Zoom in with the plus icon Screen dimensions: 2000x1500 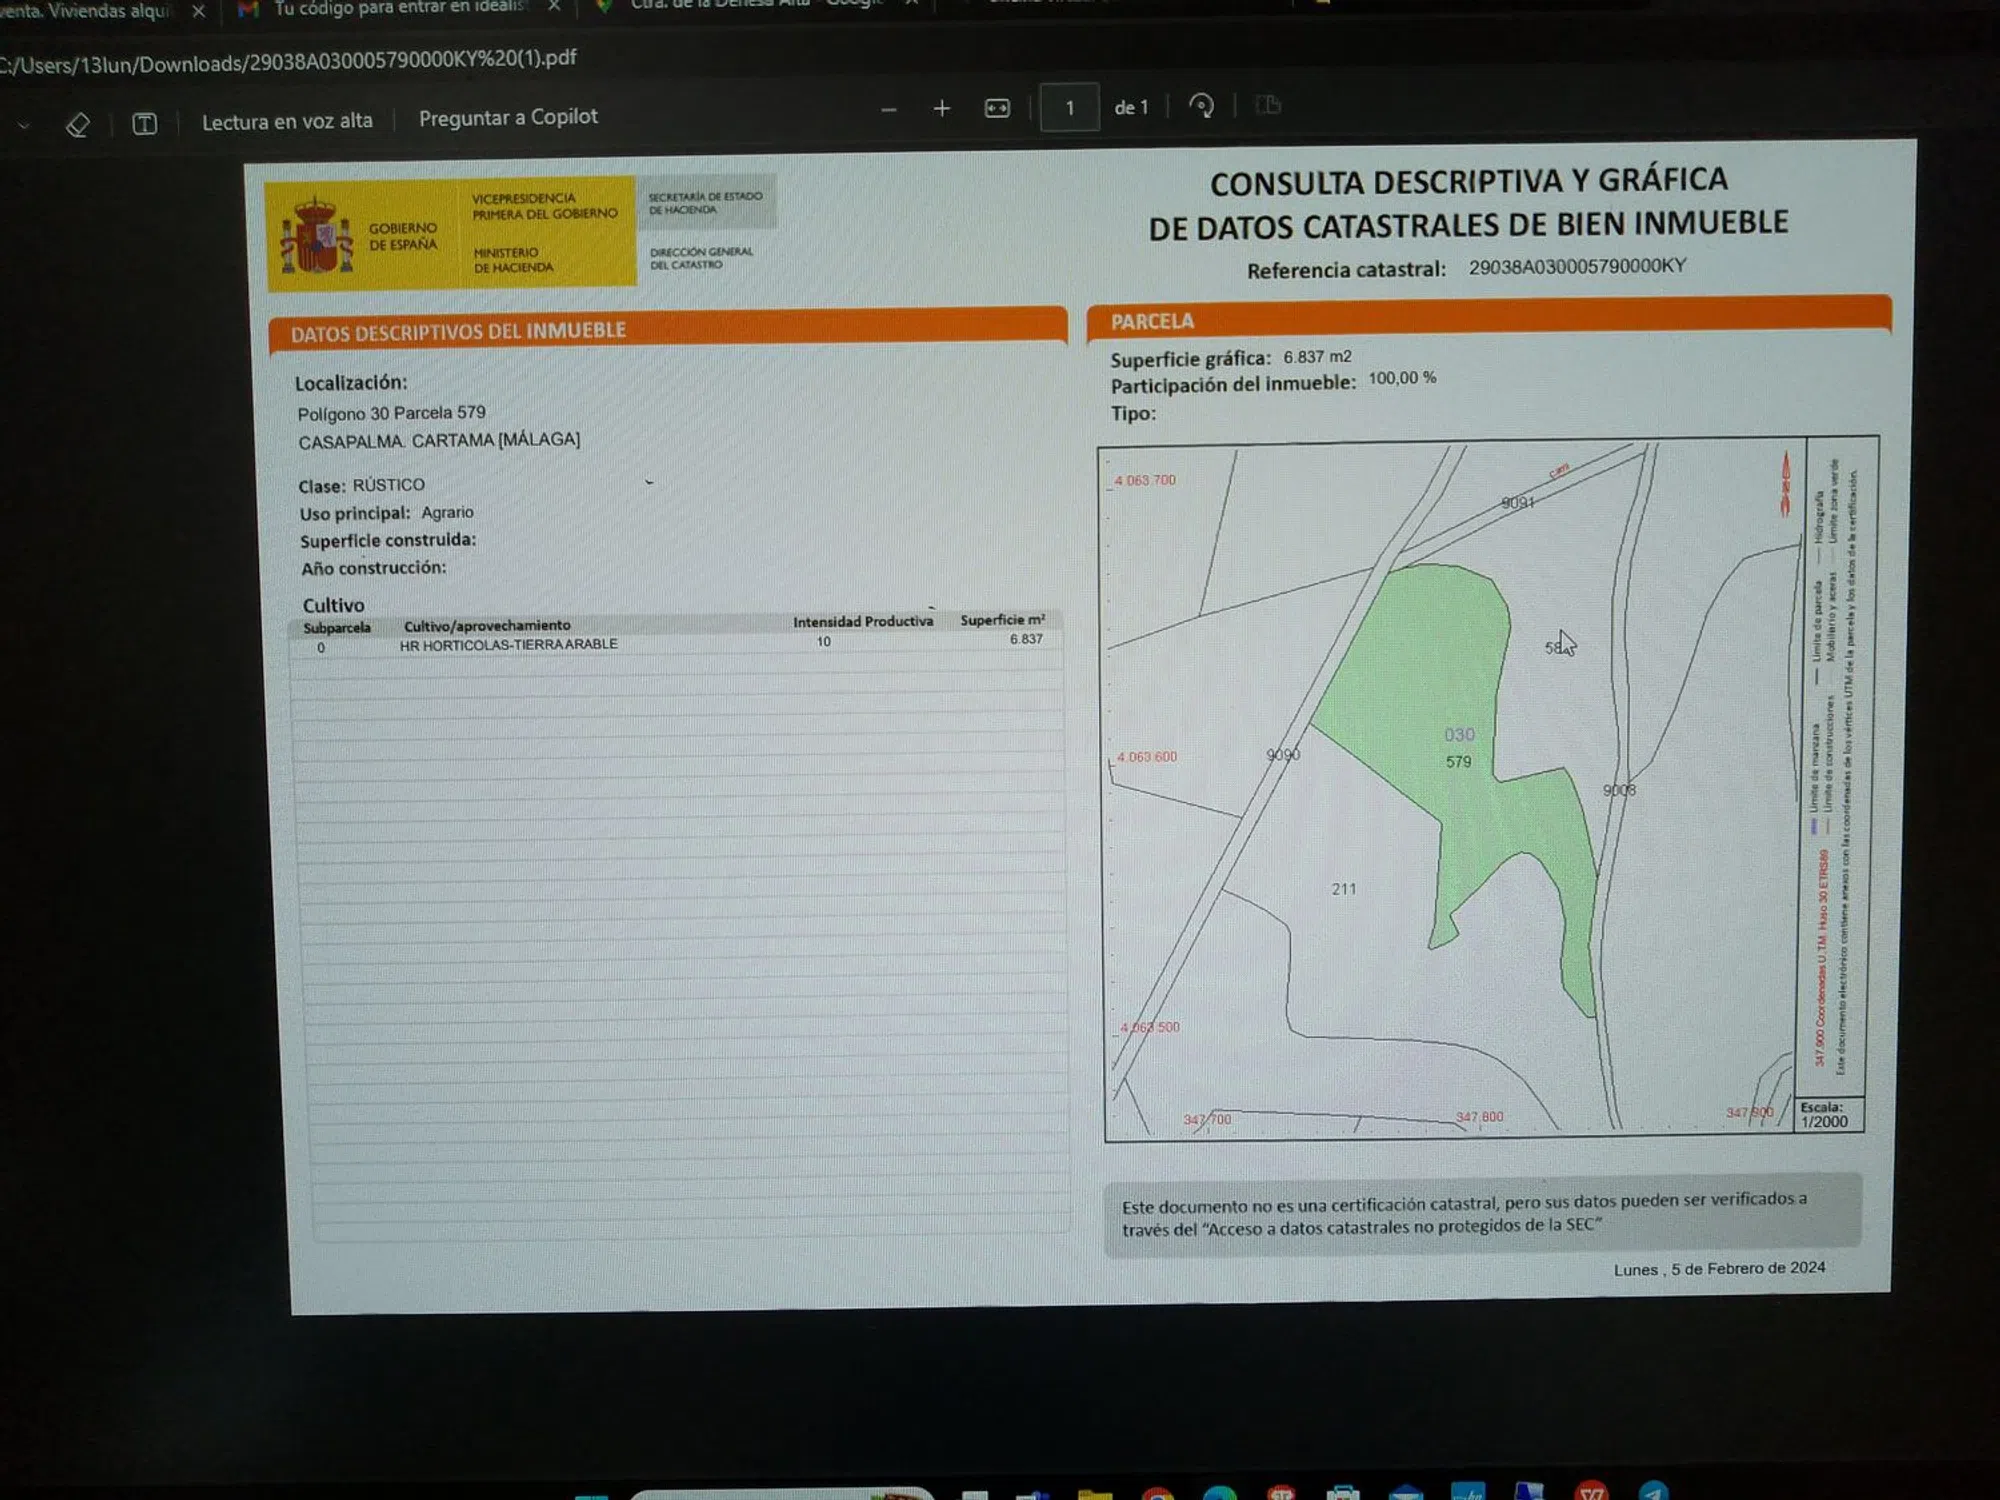point(941,108)
